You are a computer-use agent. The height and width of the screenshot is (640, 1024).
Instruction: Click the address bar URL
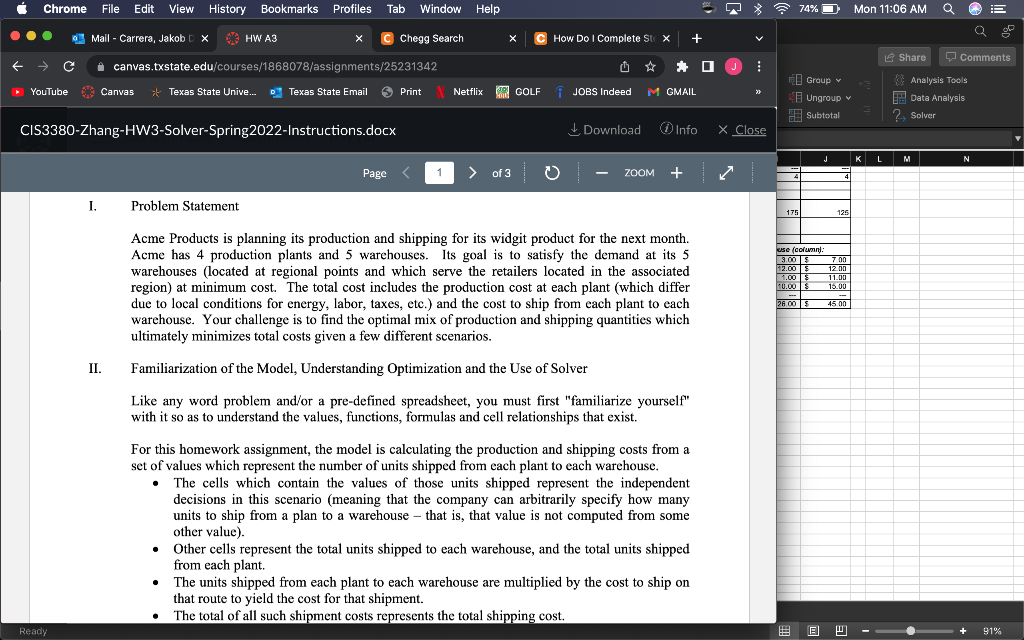[275, 67]
